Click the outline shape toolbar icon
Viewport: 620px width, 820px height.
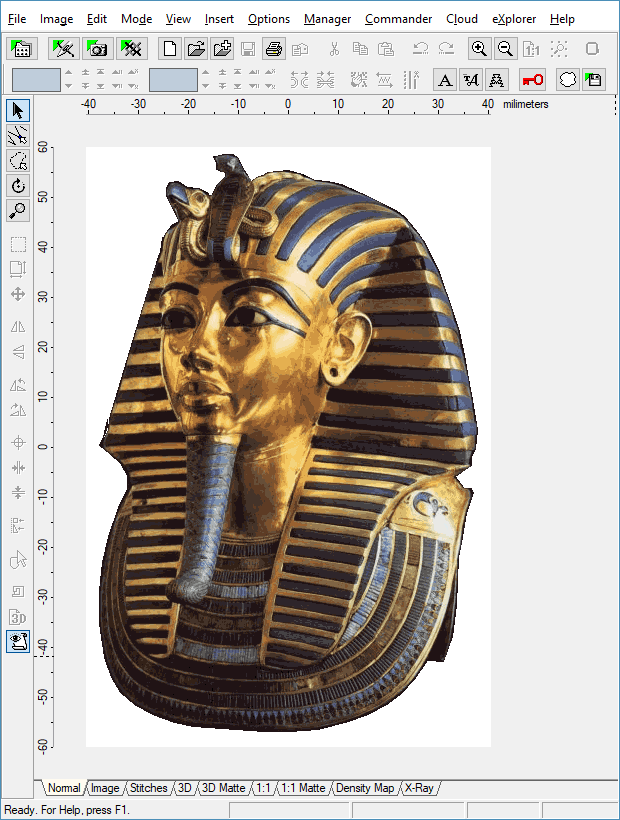(568, 80)
